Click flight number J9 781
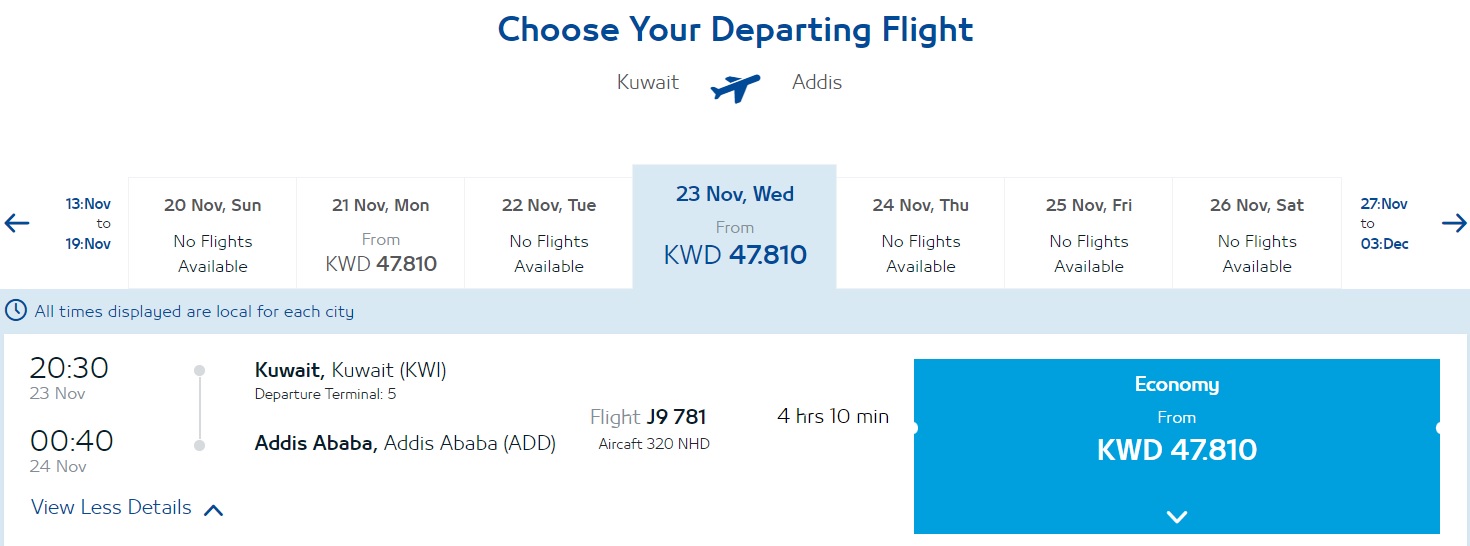The height and width of the screenshot is (546, 1470). [x=677, y=417]
